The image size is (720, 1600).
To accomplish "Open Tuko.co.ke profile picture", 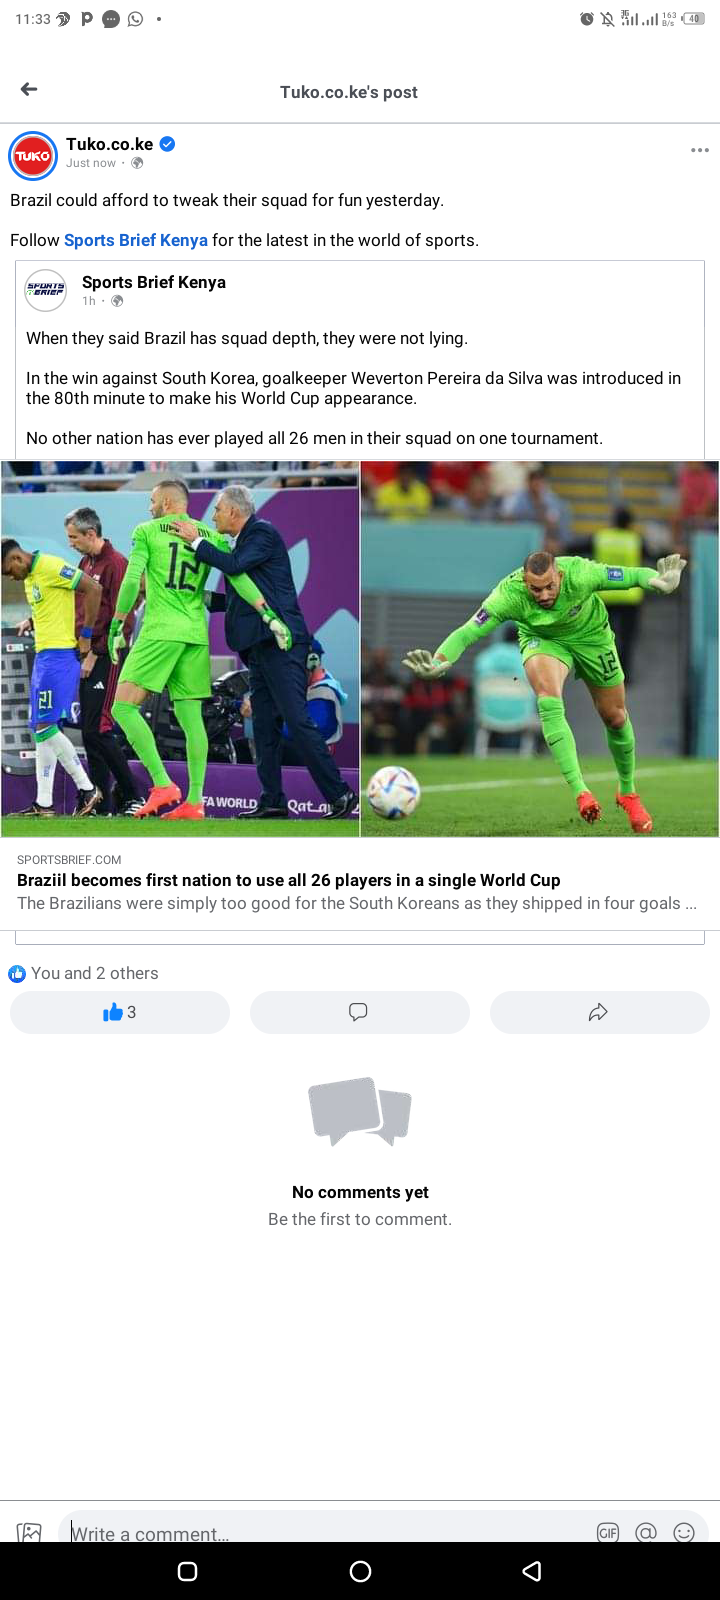I will (33, 156).
